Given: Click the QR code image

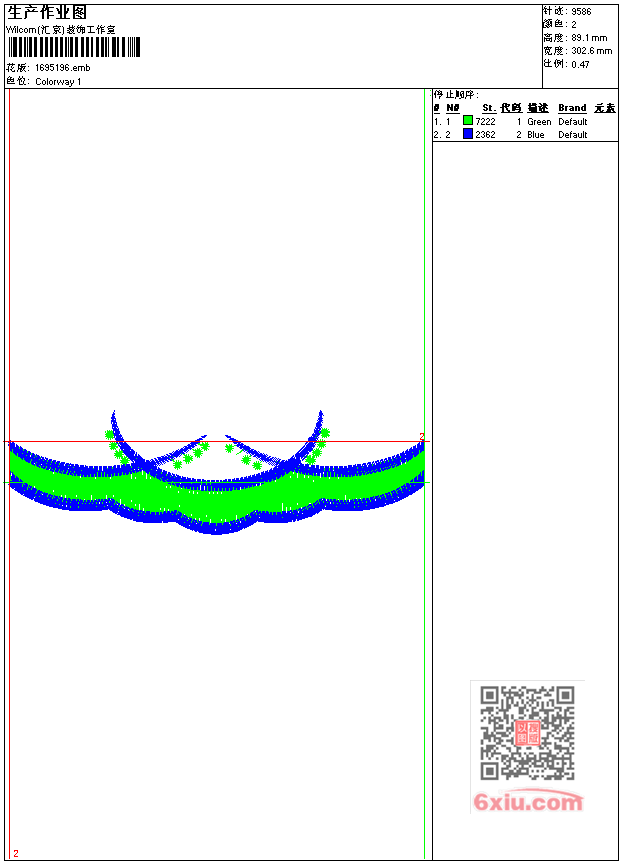Looking at the screenshot, I should [527, 733].
